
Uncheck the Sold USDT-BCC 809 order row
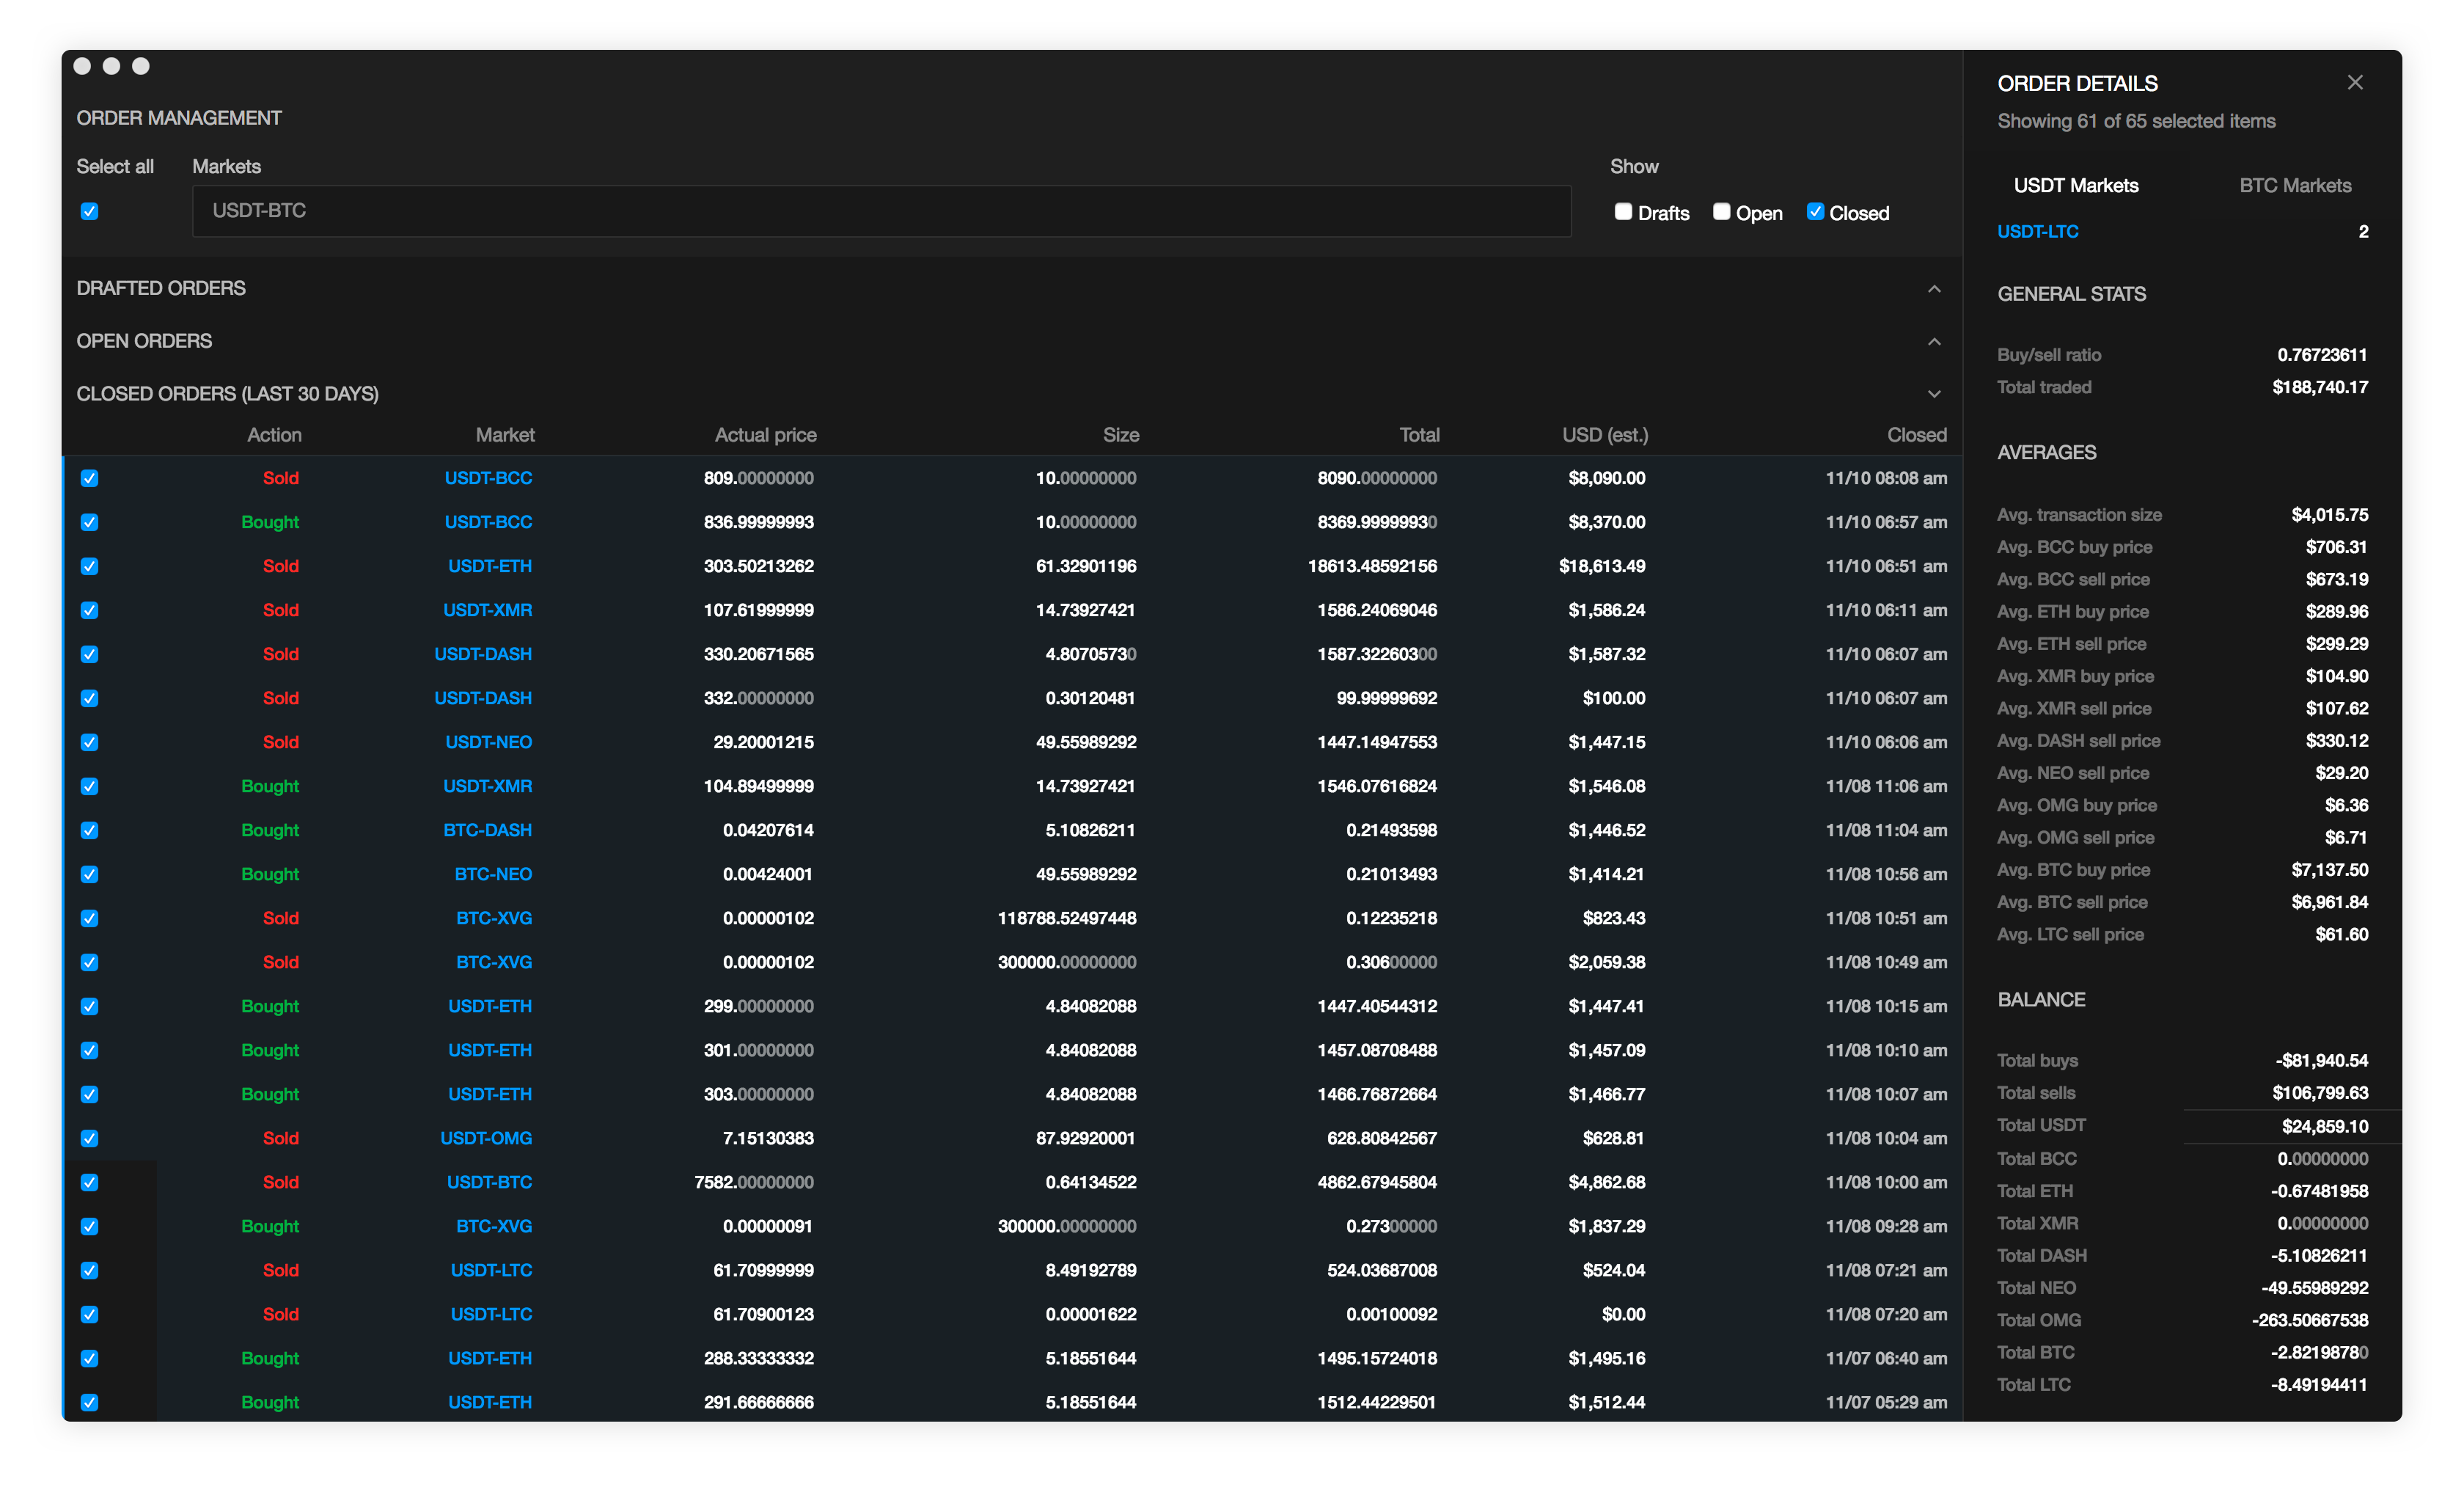click(x=90, y=478)
